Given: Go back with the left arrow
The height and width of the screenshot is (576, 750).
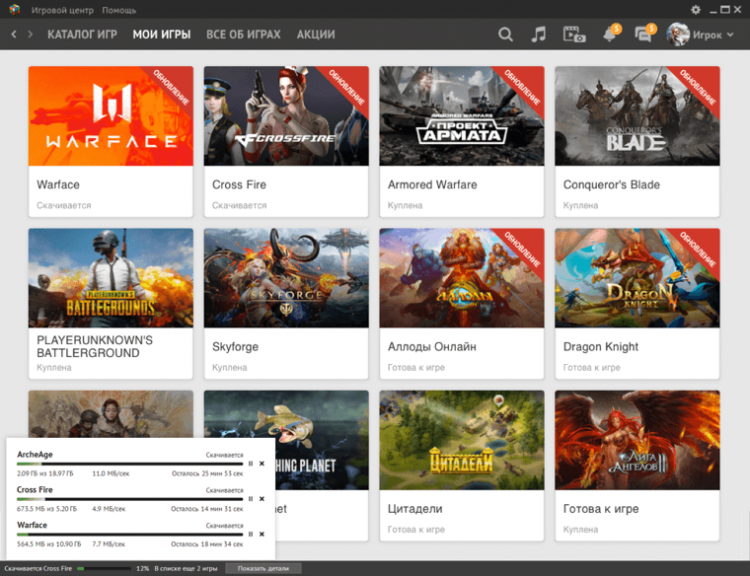Looking at the screenshot, I should (x=14, y=34).
